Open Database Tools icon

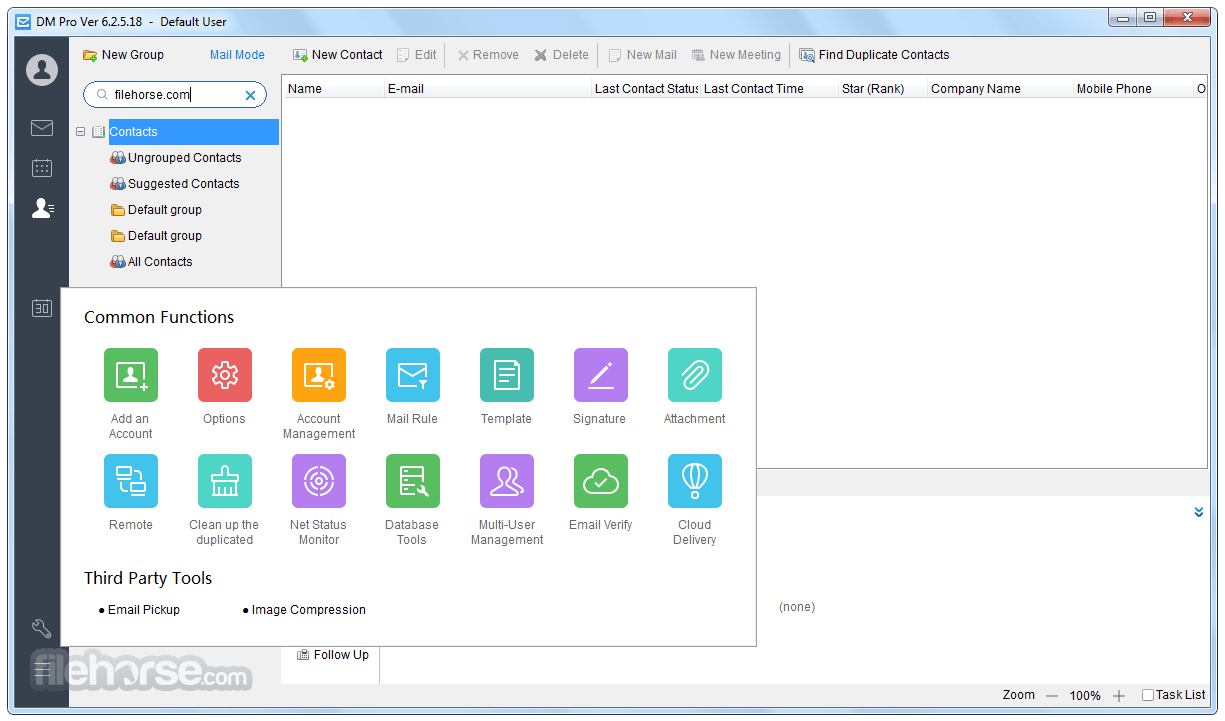click(413, 481)
